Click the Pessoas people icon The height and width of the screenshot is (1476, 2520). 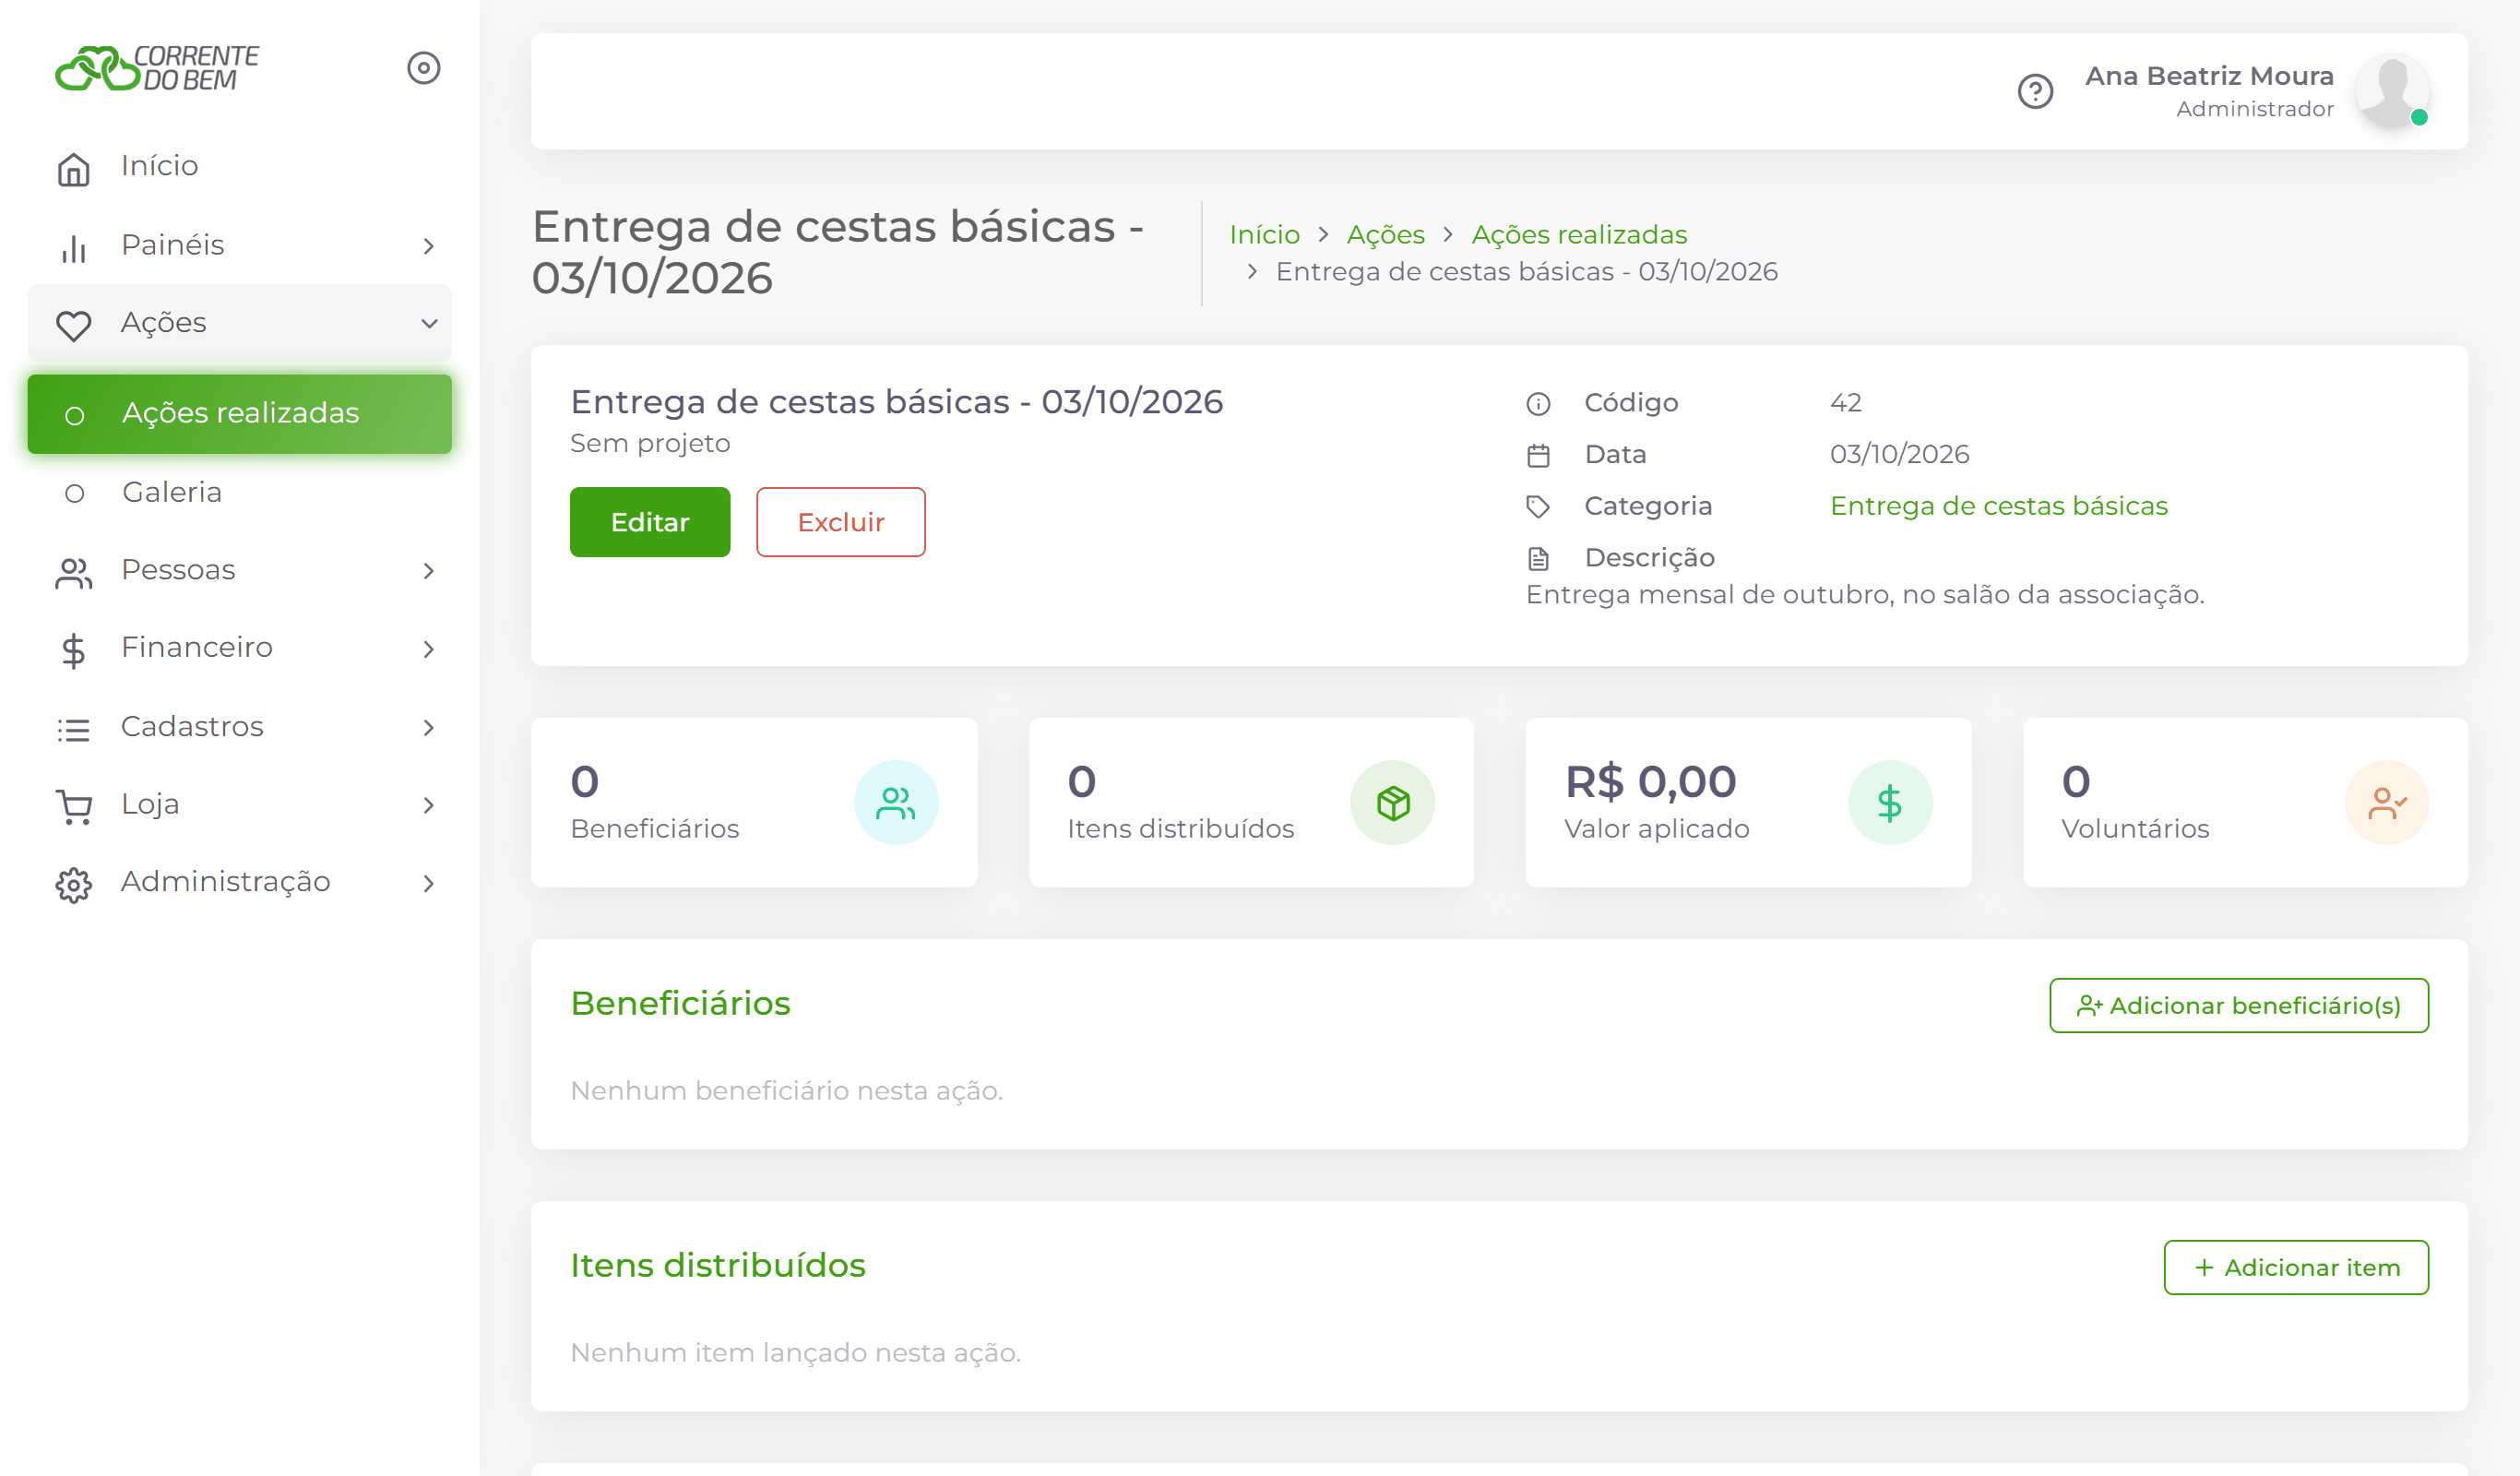click(74, 572)
